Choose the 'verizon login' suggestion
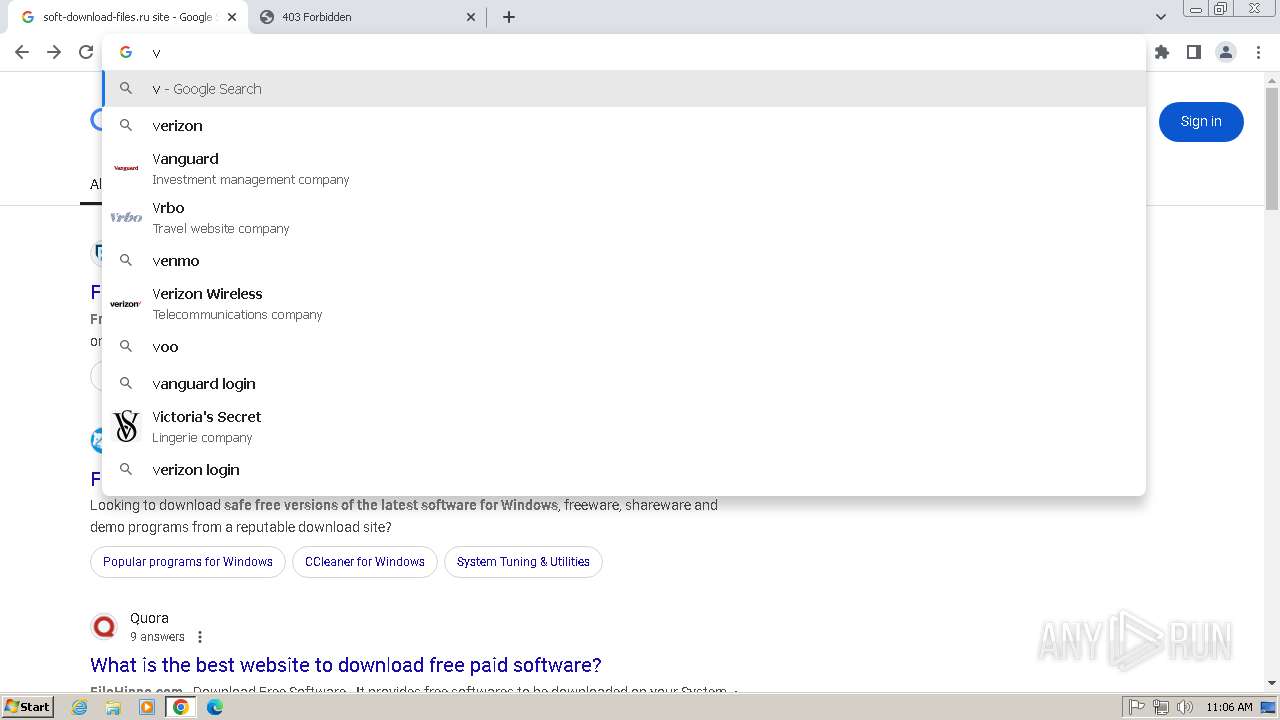Screen dimensions: 1280x720 pos(624,469)
